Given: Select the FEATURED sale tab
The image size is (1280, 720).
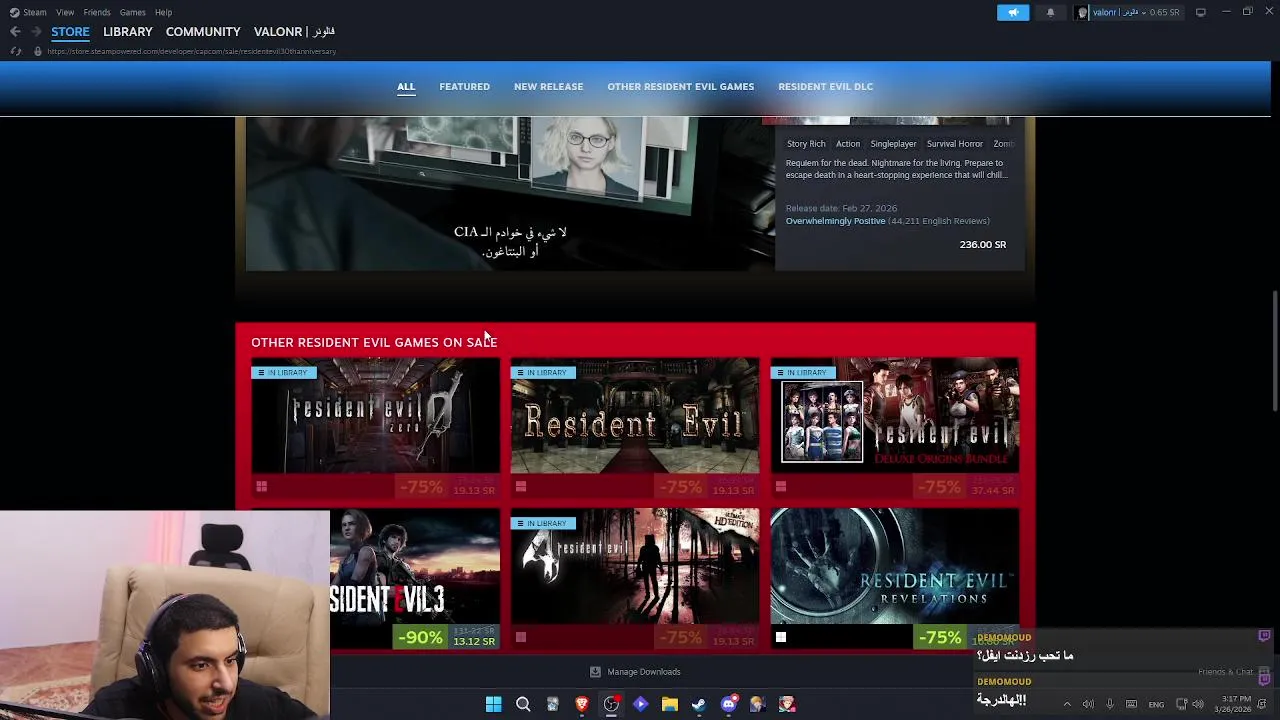Looking at the screenshot, I should click(x=464, y=87).
